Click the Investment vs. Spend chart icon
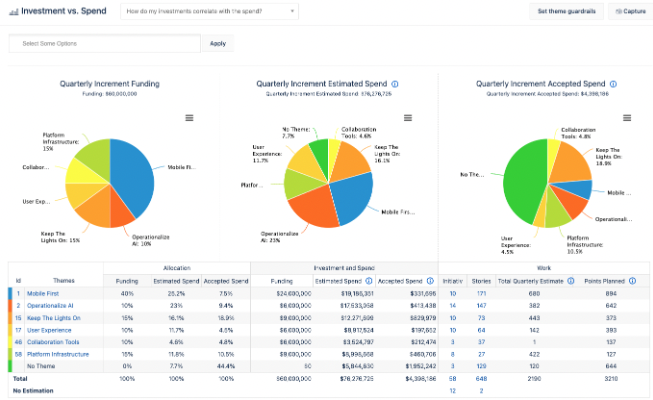The image size is (653, 400). (14, 12)
